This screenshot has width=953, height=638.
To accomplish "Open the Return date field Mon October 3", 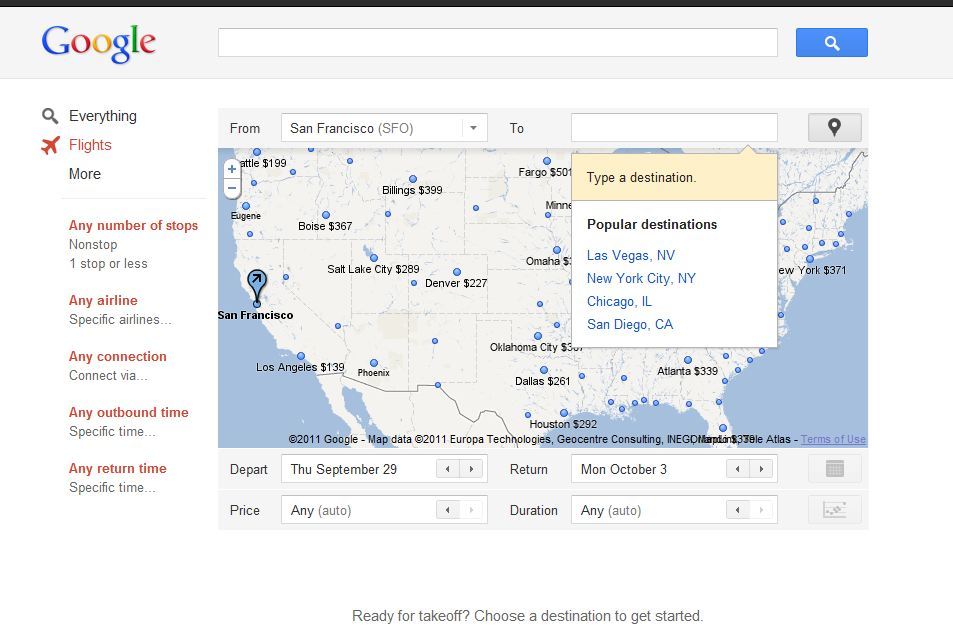I will (674, 469).
